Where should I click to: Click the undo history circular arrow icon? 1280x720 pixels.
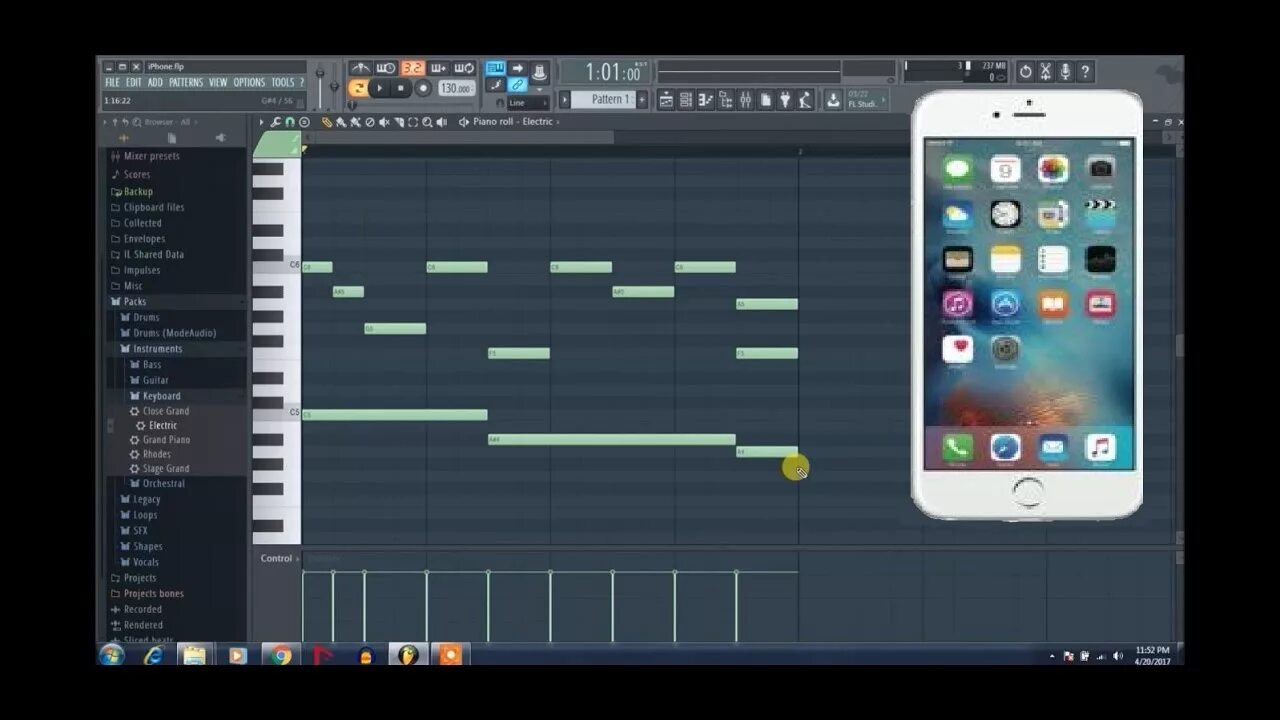tap(1025, 71)
